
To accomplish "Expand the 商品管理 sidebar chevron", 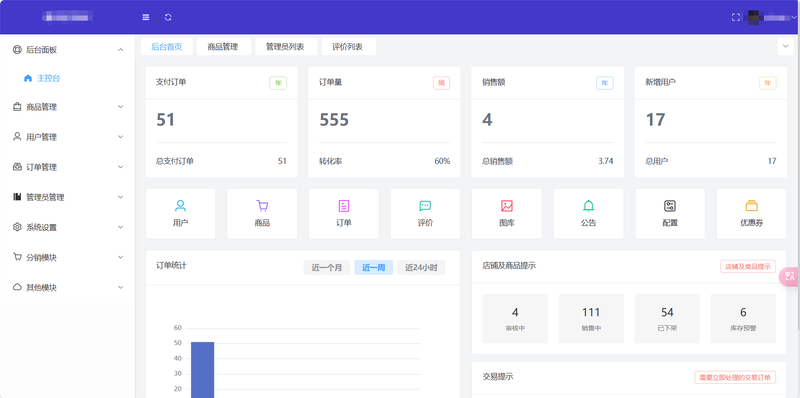I will (x=120, y=107).
